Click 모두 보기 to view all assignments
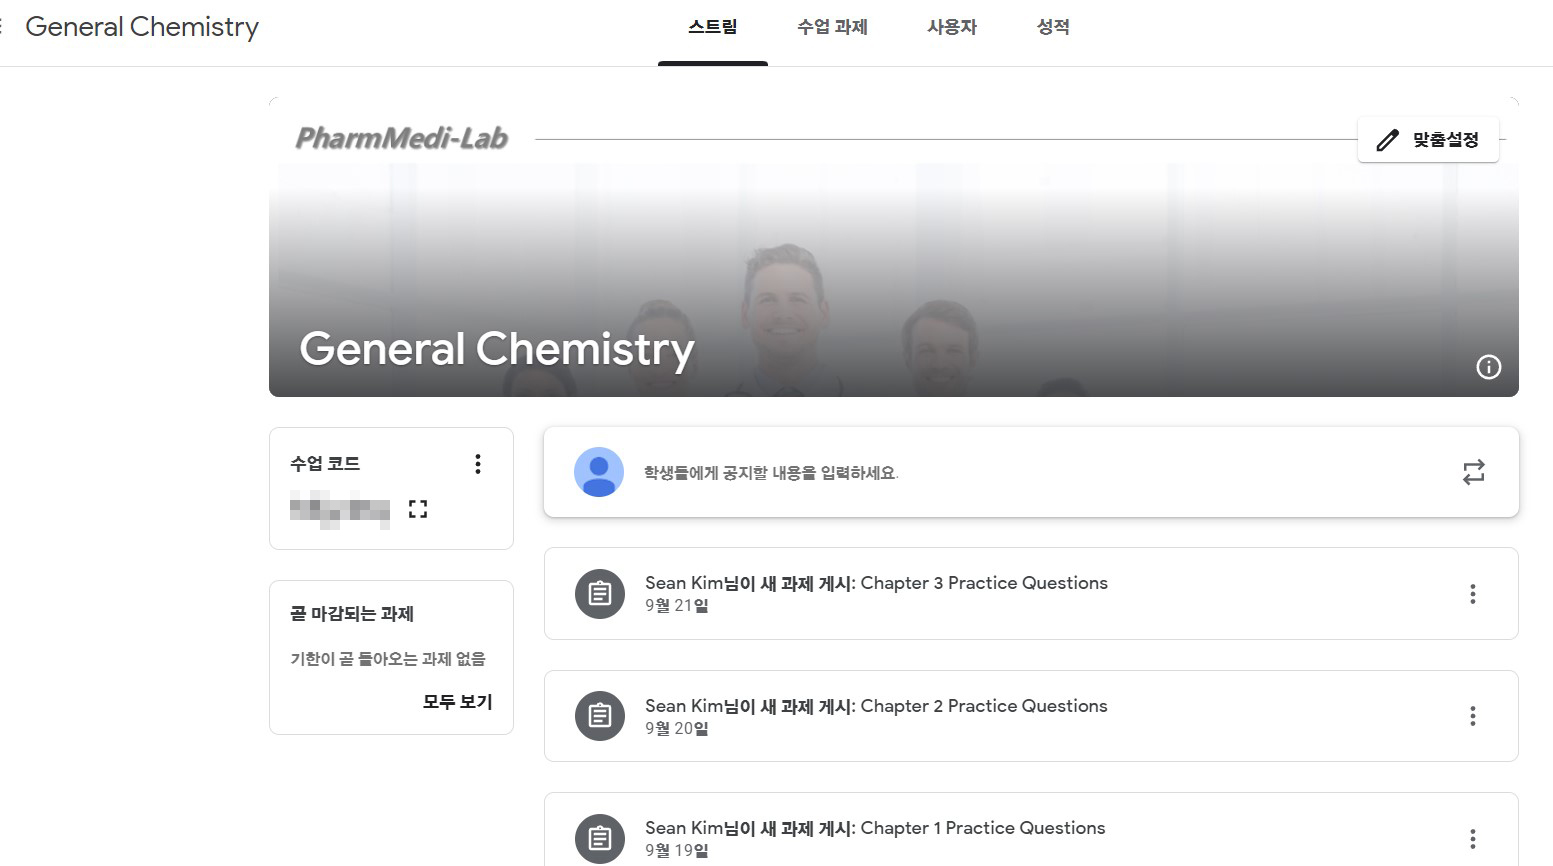1553x866 pixels. point(457,702)
